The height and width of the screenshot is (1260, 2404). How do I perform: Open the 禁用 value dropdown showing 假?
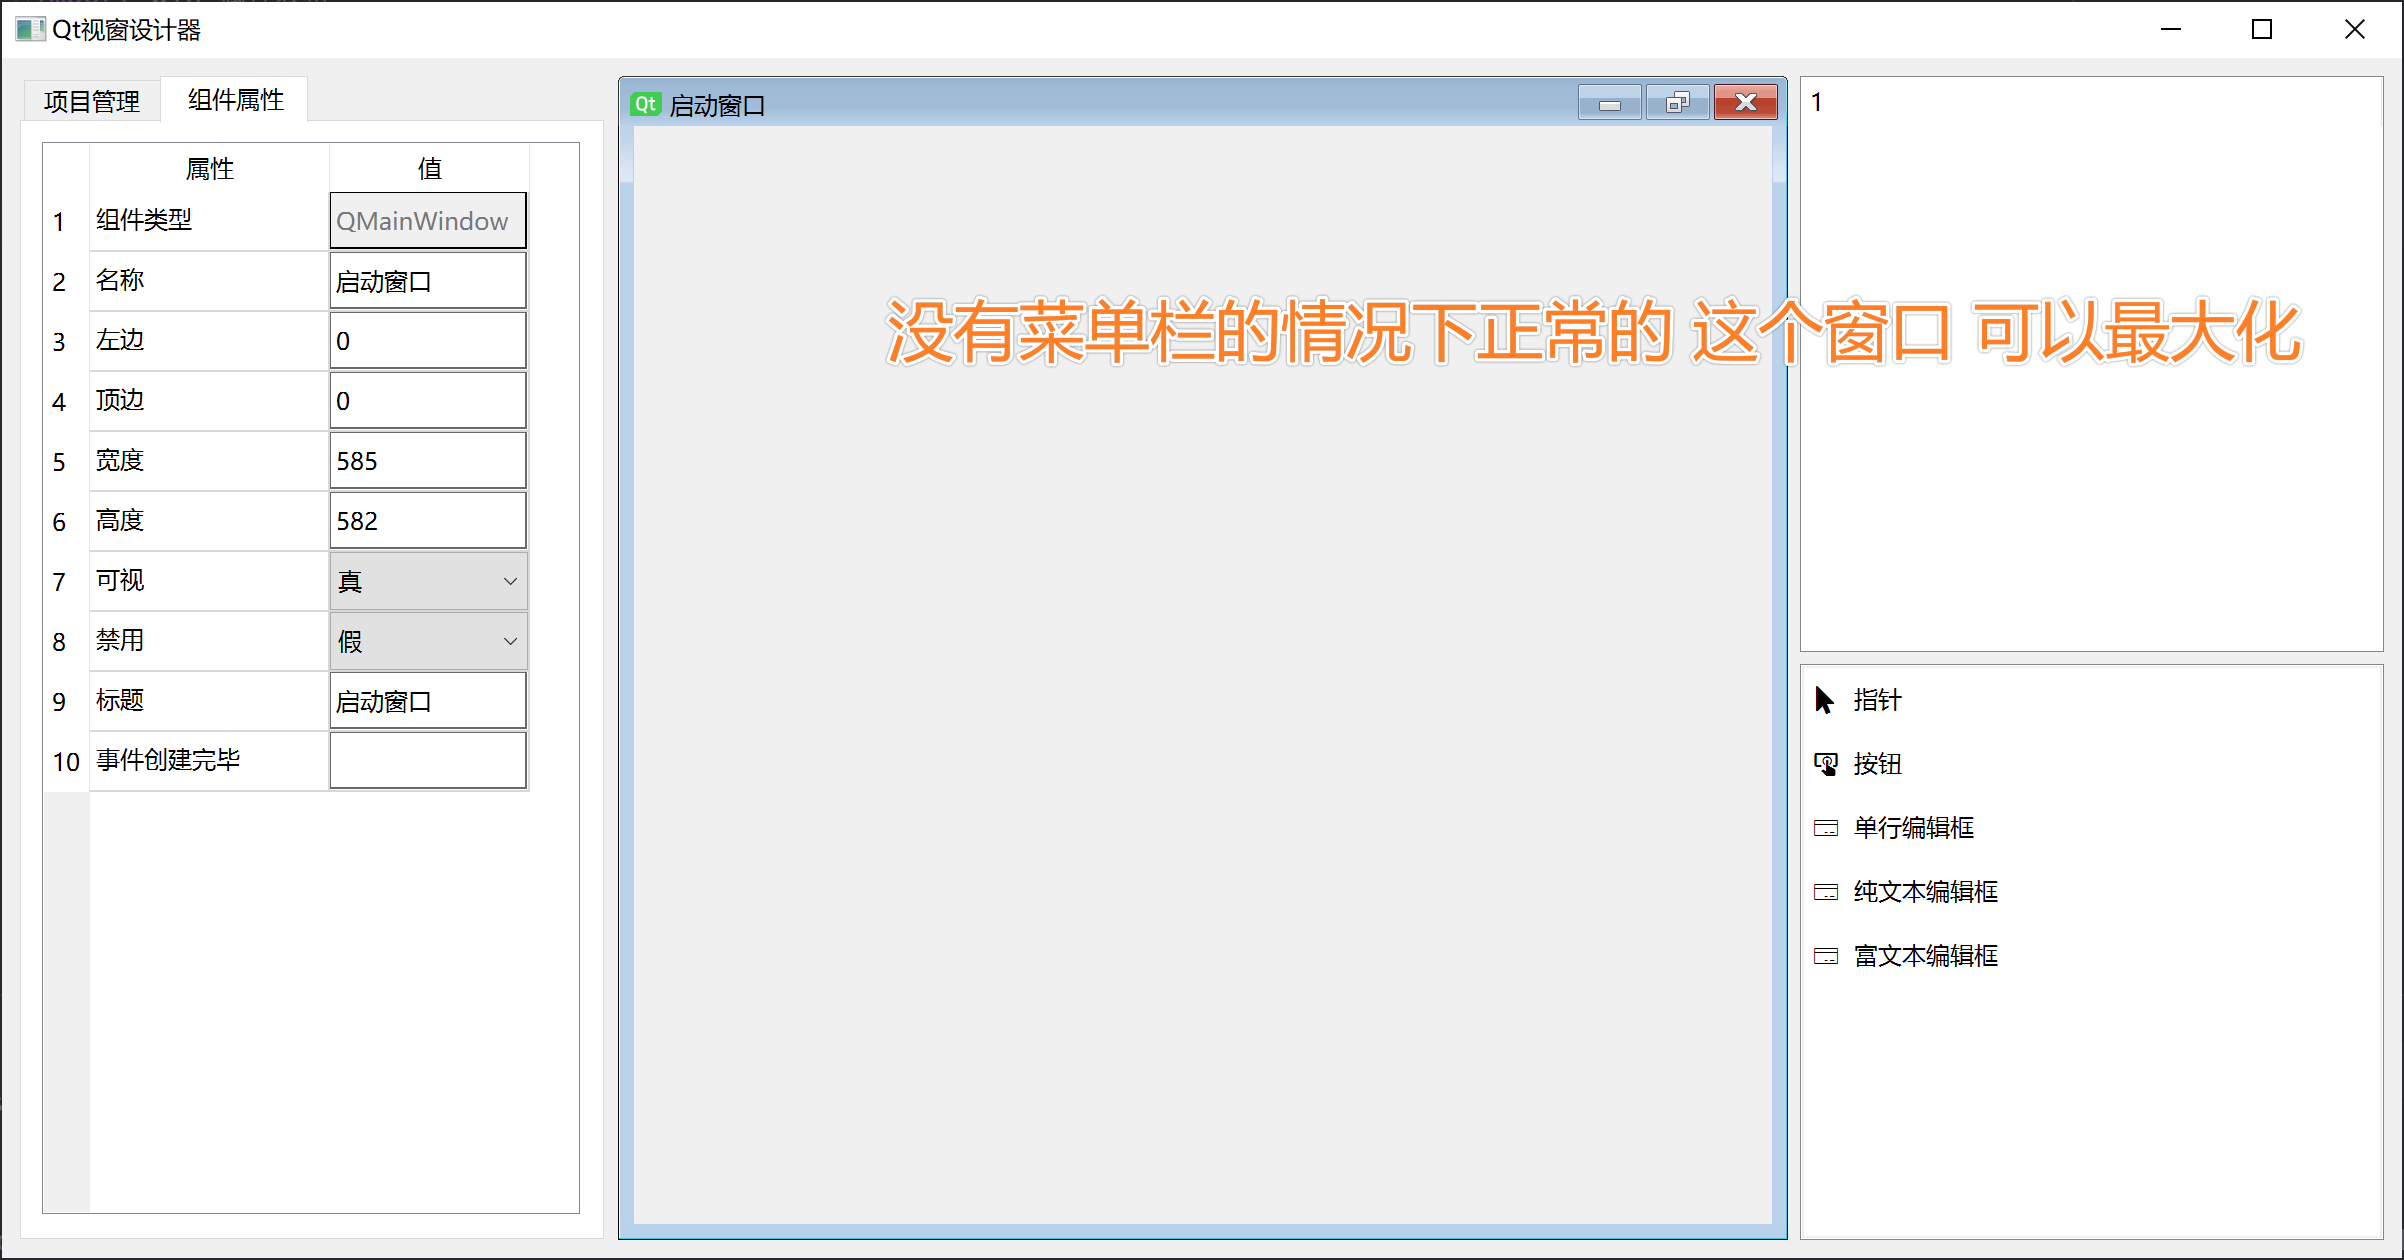(x=428, y=641)
